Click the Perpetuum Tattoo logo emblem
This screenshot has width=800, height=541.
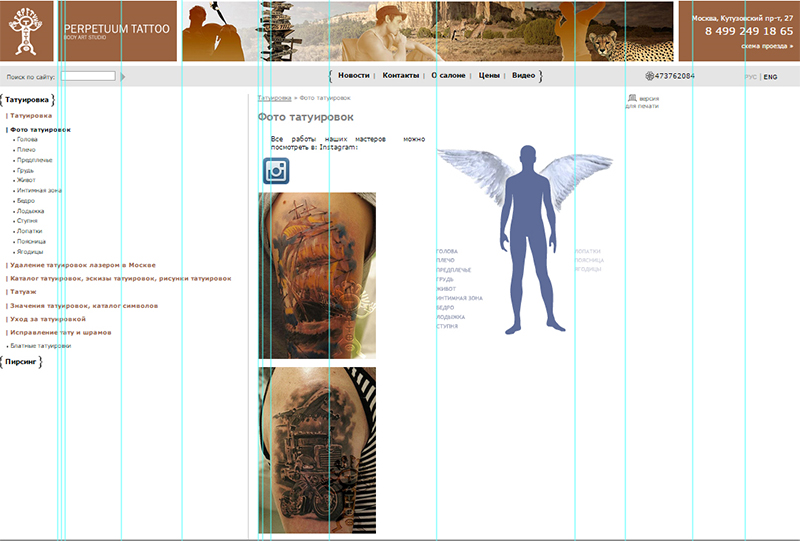coord(27,31)
